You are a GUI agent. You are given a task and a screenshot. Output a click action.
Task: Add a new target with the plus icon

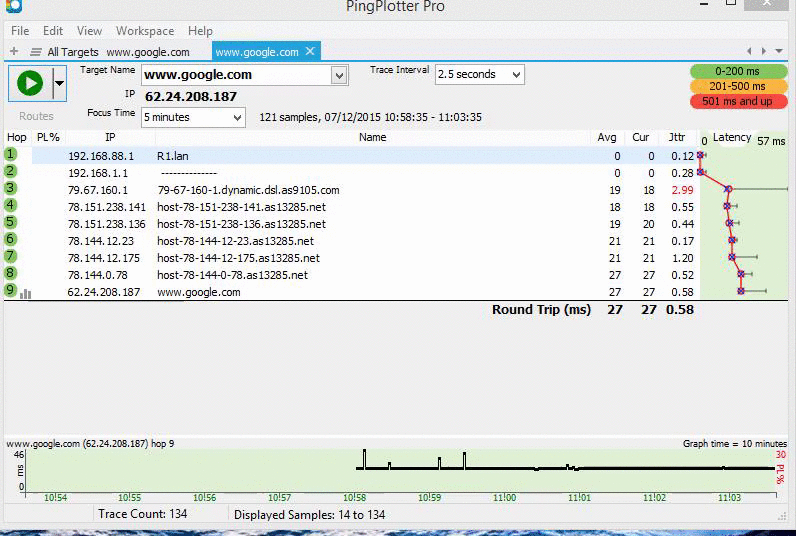14,51
